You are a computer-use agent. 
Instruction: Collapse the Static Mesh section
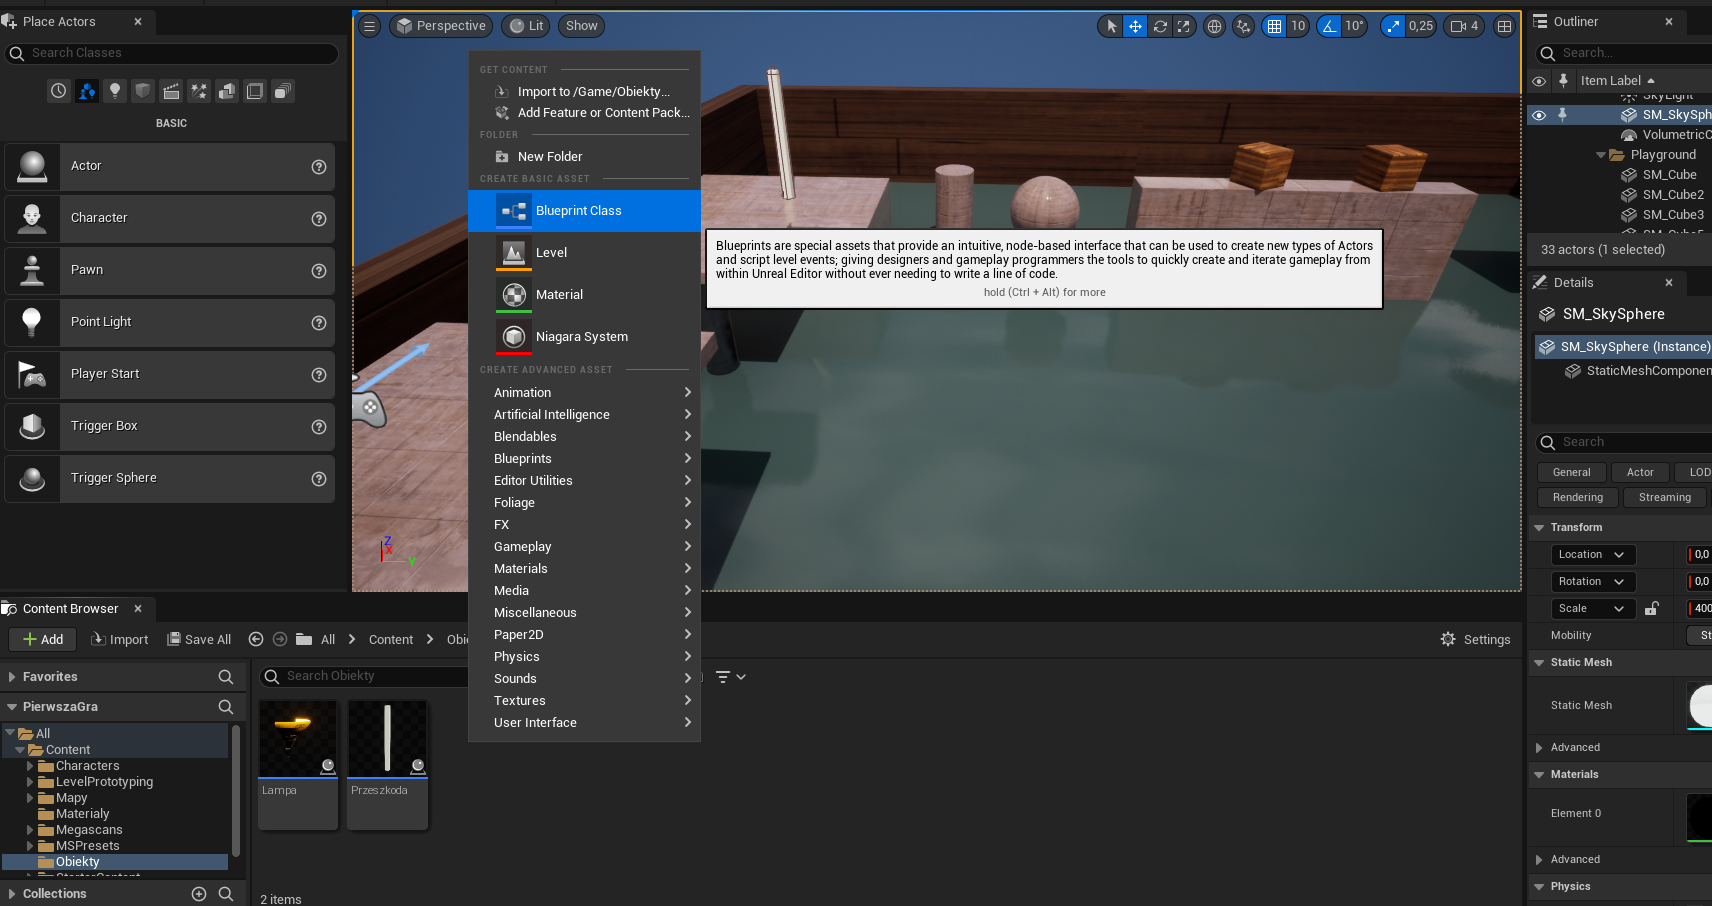tap(1539, 662)
